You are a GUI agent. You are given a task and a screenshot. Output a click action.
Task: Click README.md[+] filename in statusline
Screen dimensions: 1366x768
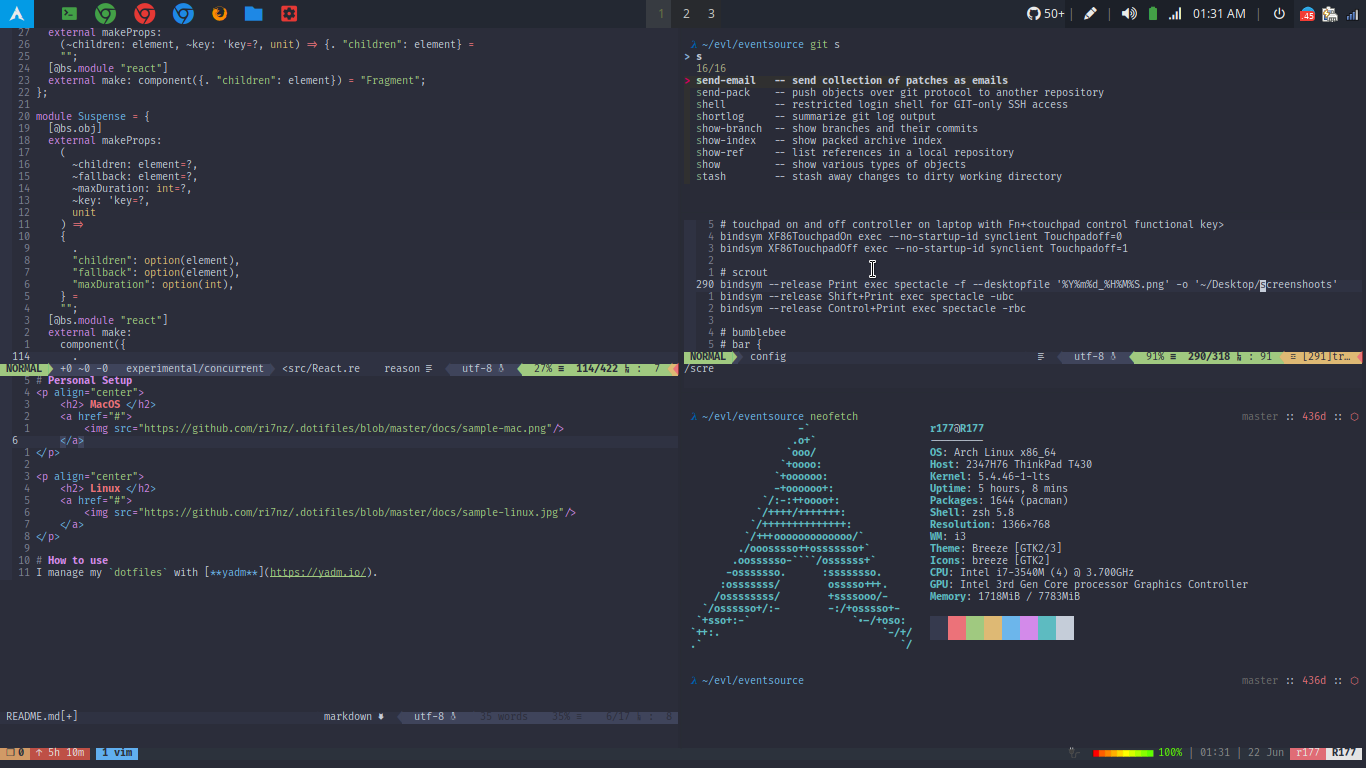(42, 716)
